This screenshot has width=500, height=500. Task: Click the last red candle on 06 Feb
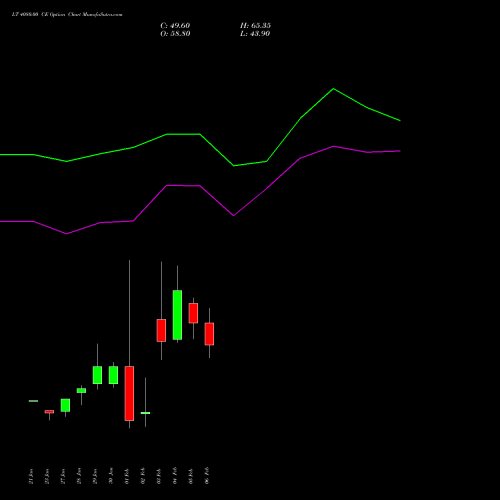209,334
